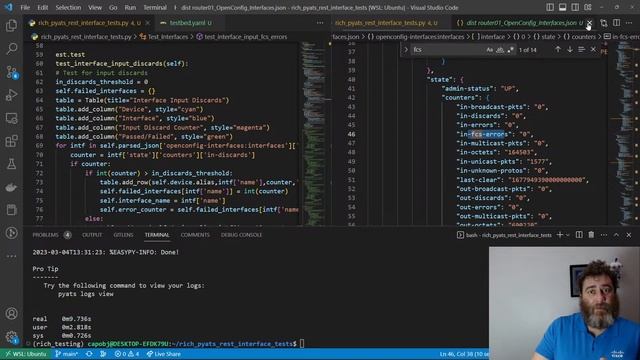Viewport: 640px width, 360px height.
Task: Toggle Match Case in the find widget
Action: tap(490, 50)
